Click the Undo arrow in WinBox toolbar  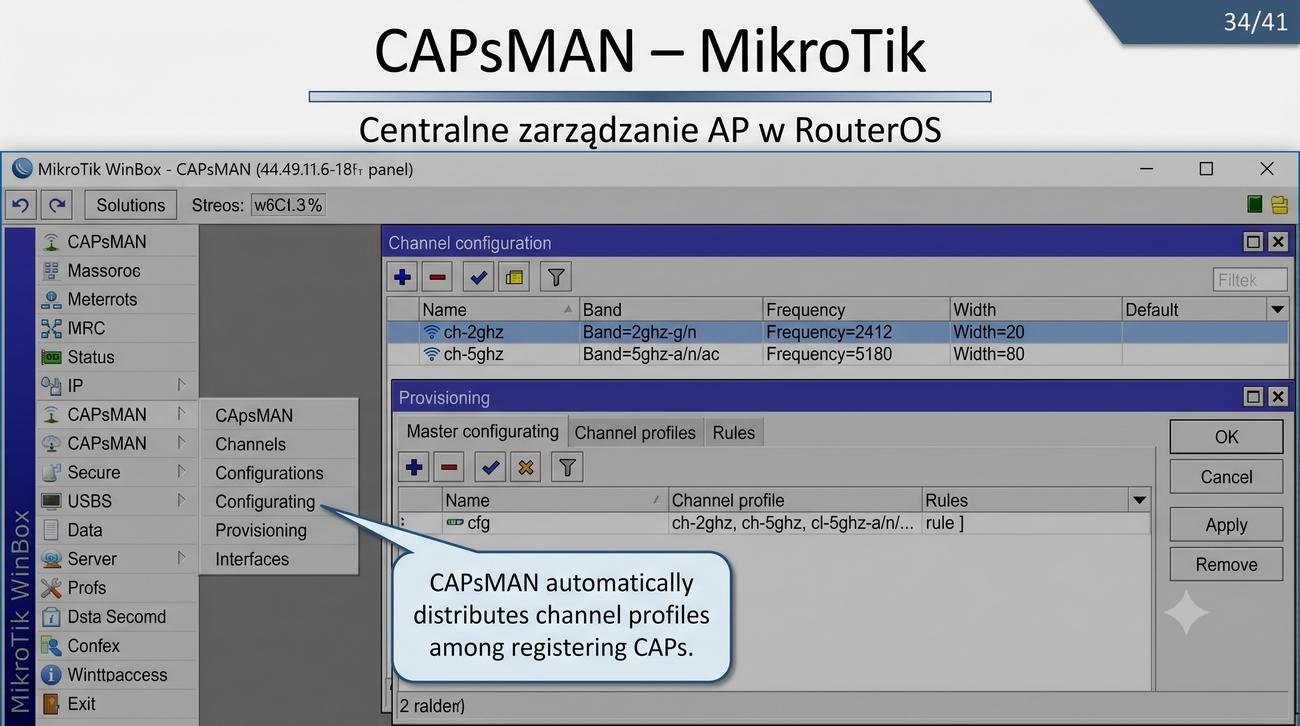(x=21, y=205)
